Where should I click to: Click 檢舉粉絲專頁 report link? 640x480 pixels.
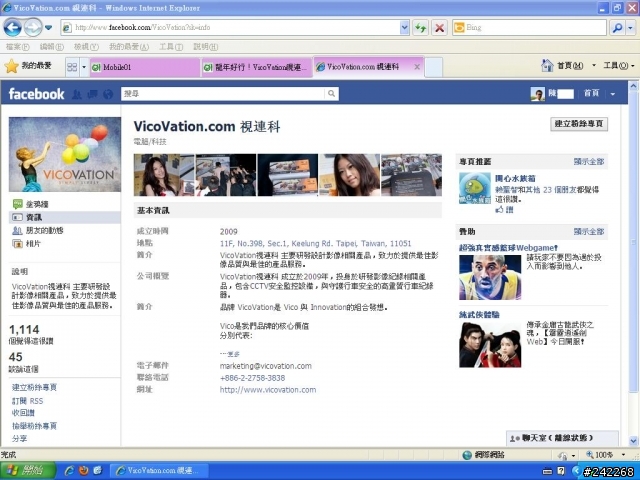pyautogui.click(x=34, y=426)
